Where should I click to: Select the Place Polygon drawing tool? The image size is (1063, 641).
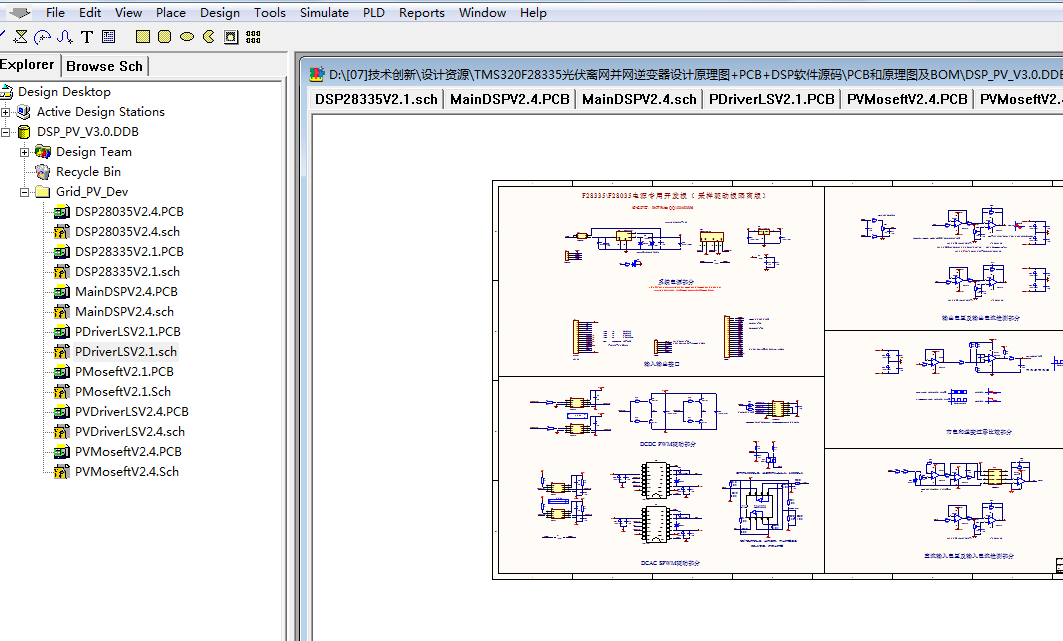coord(20,37)
